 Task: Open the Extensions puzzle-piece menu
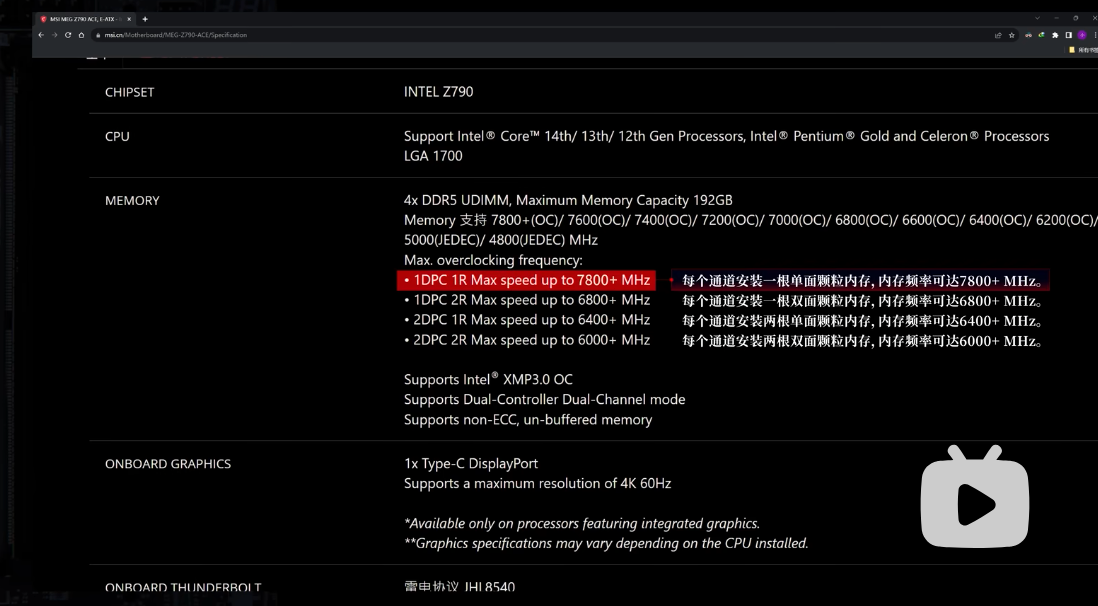(x=1055, y=35)
